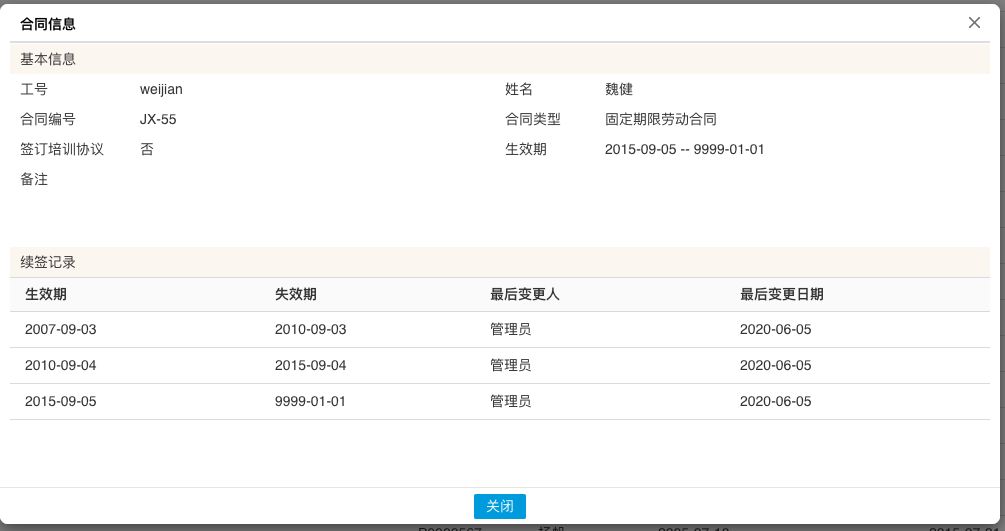
Task: Click the 签订培训协议 value 否
Action: [x=147, y=149]
